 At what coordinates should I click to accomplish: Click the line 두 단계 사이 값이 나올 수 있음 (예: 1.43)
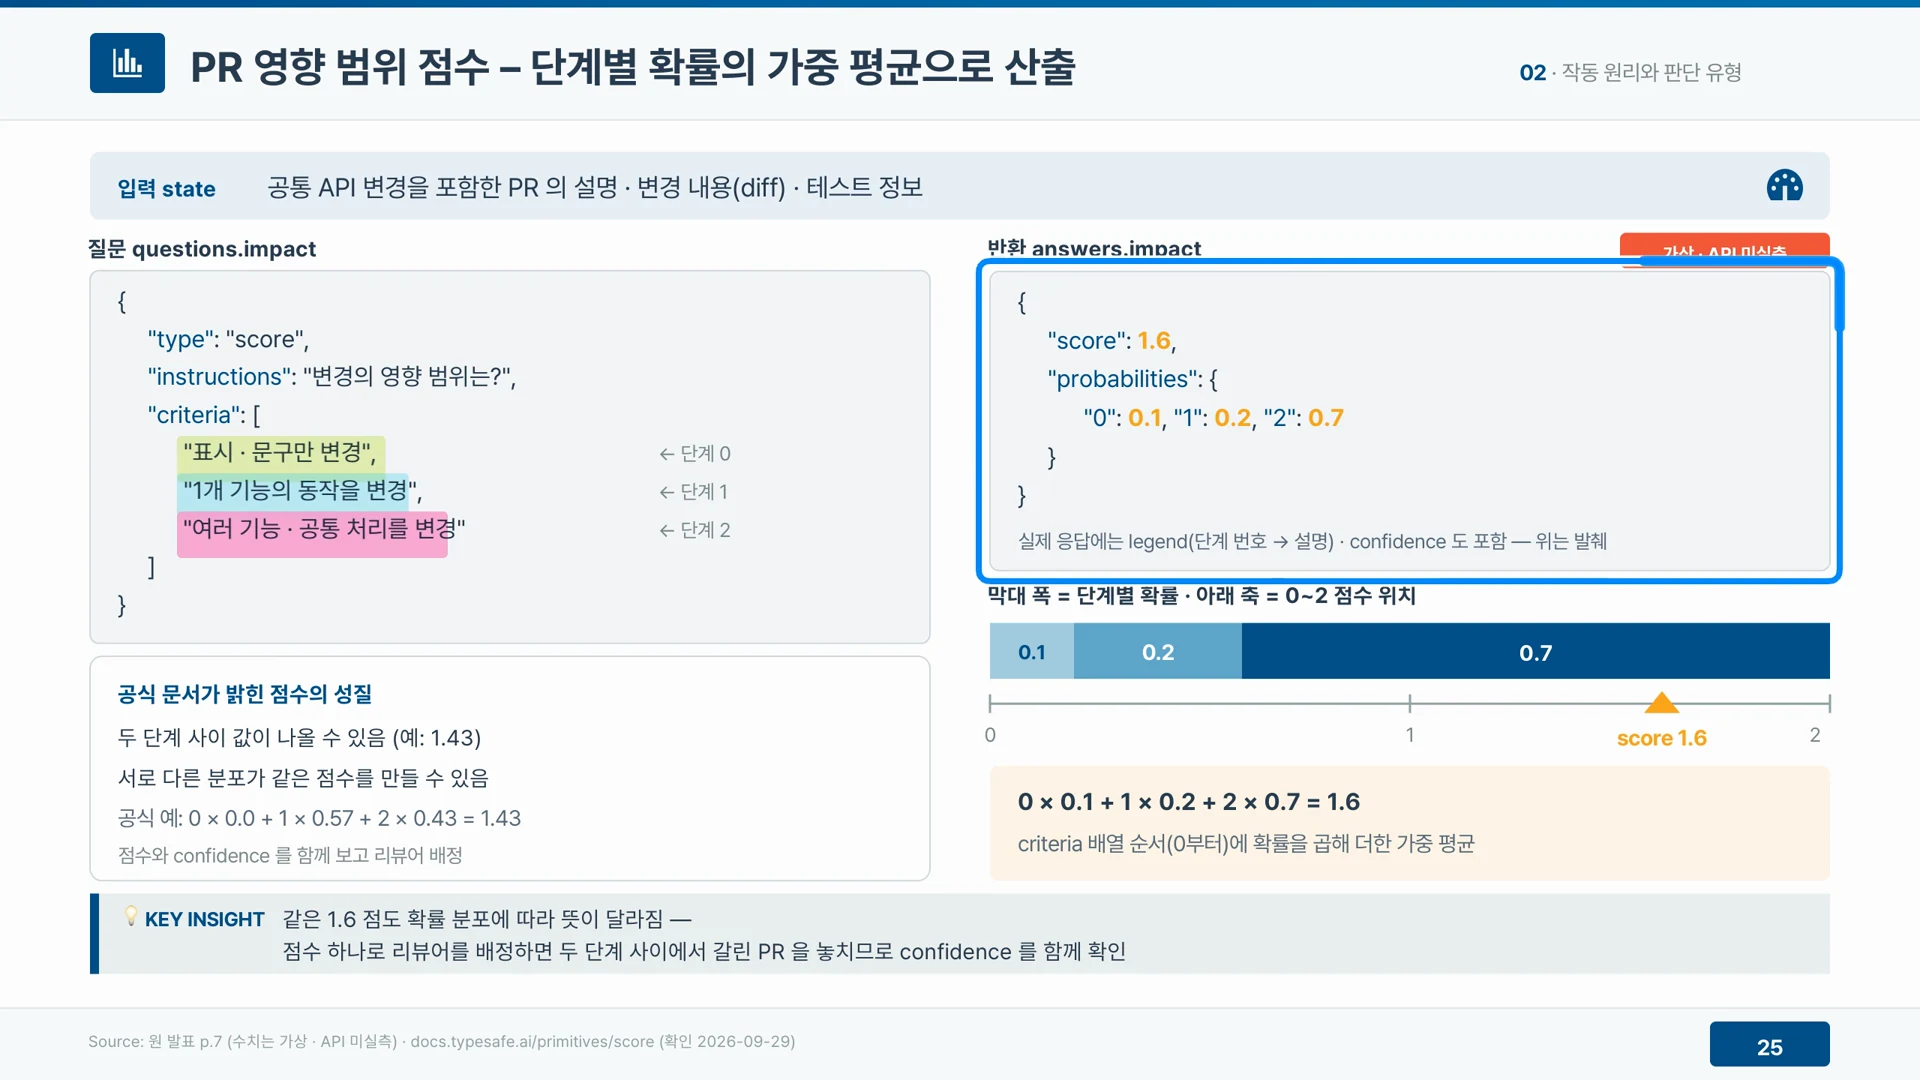[299, 738]
